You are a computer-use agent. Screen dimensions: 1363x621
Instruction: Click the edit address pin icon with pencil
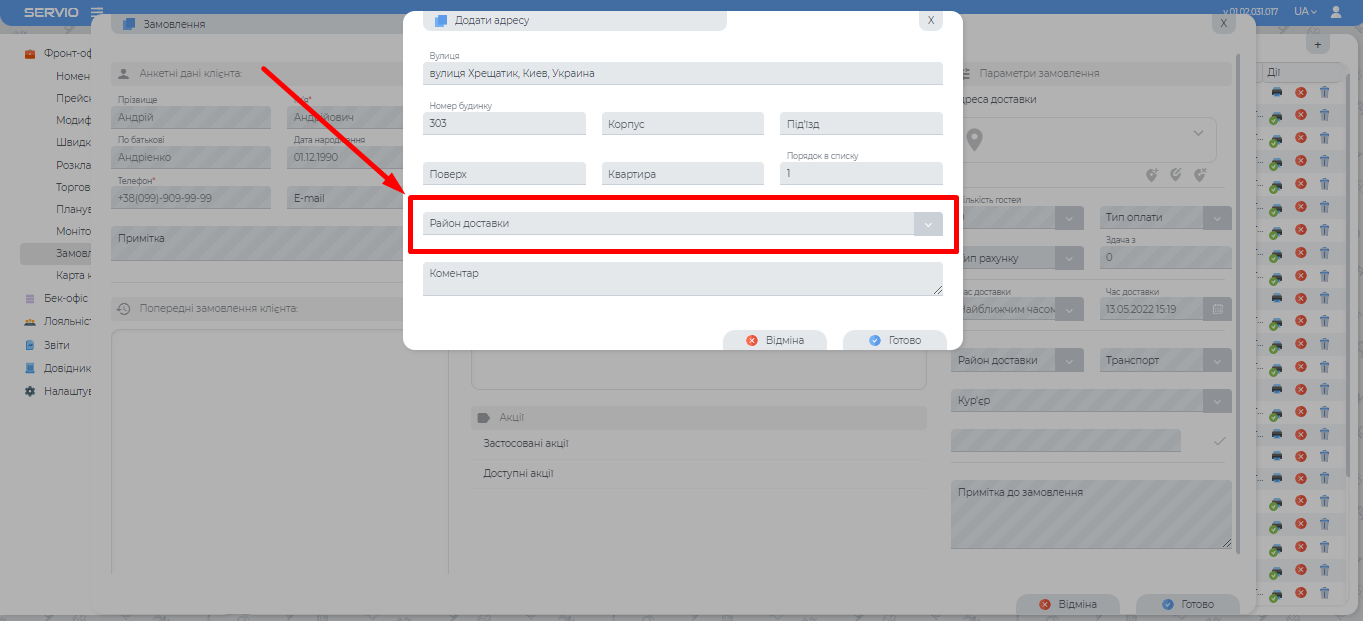click(1176, 174)
